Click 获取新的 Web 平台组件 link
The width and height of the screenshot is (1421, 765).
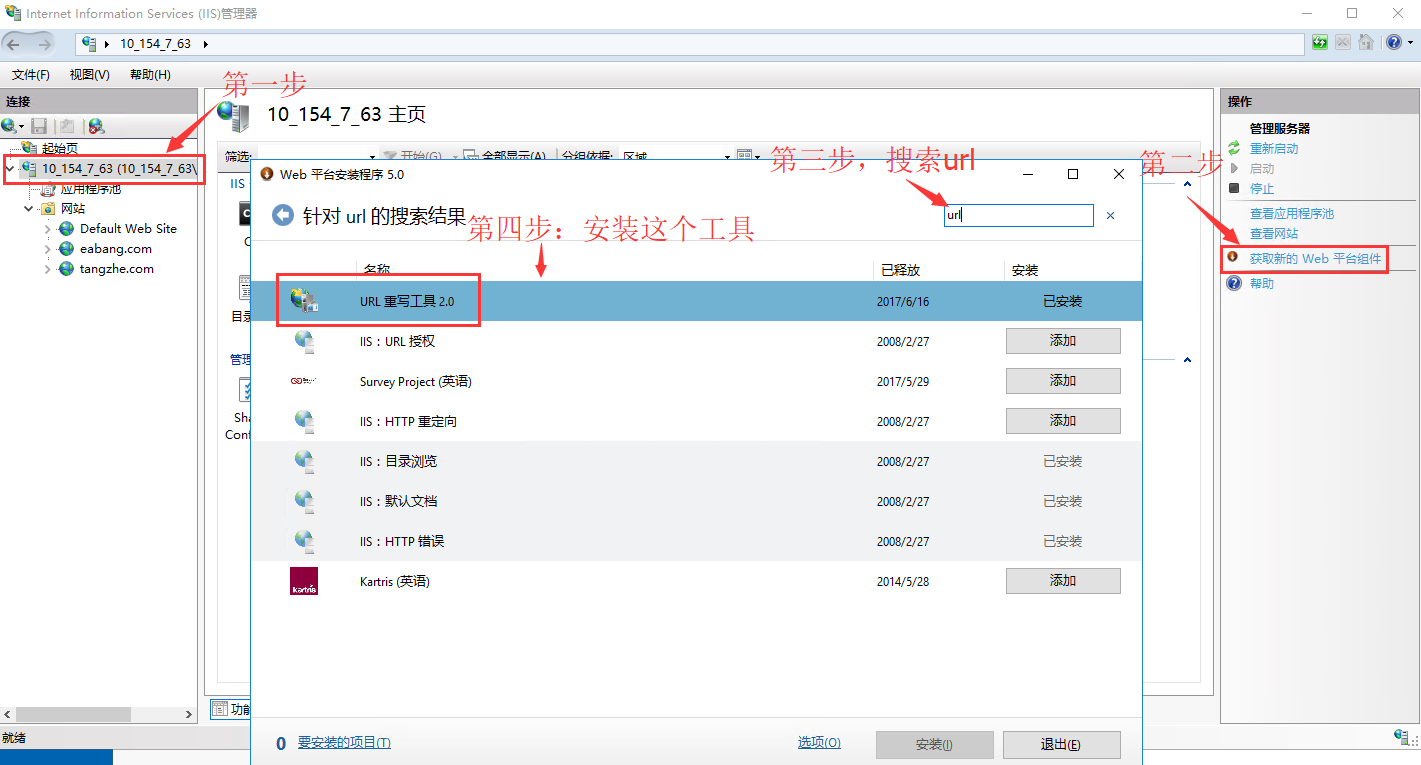1315,258
